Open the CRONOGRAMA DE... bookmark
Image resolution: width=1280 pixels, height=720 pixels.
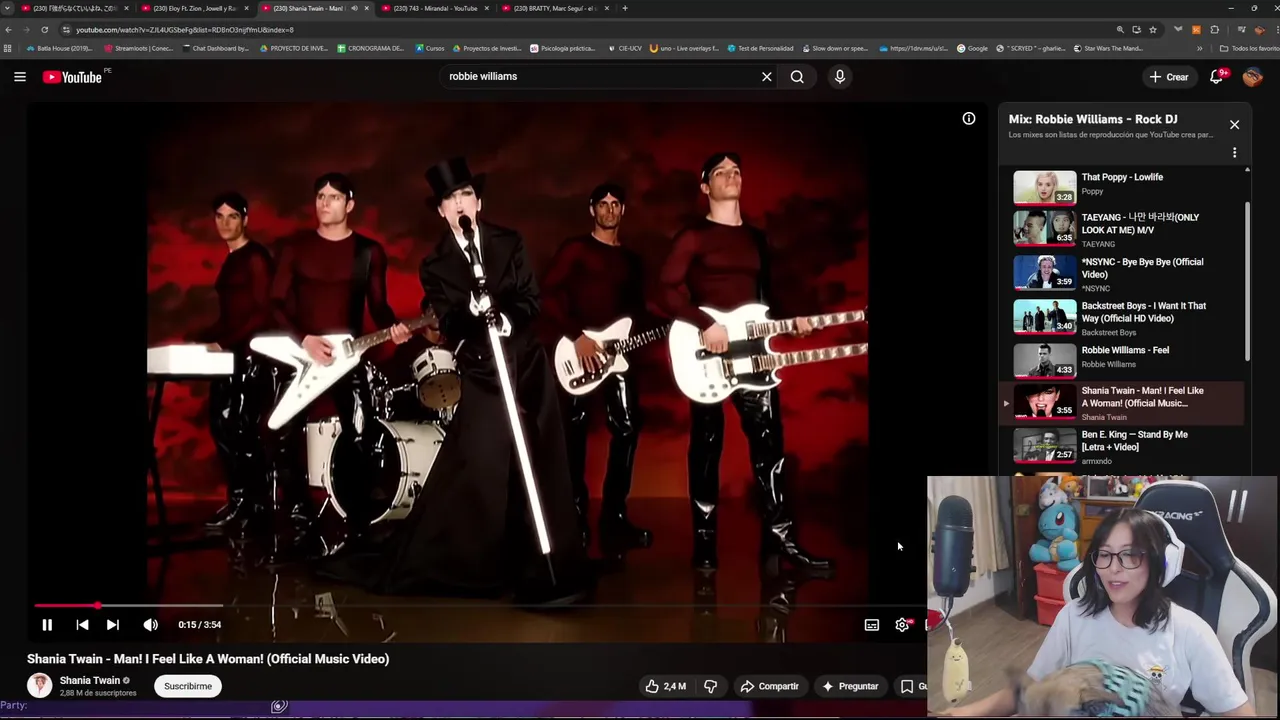370,48
